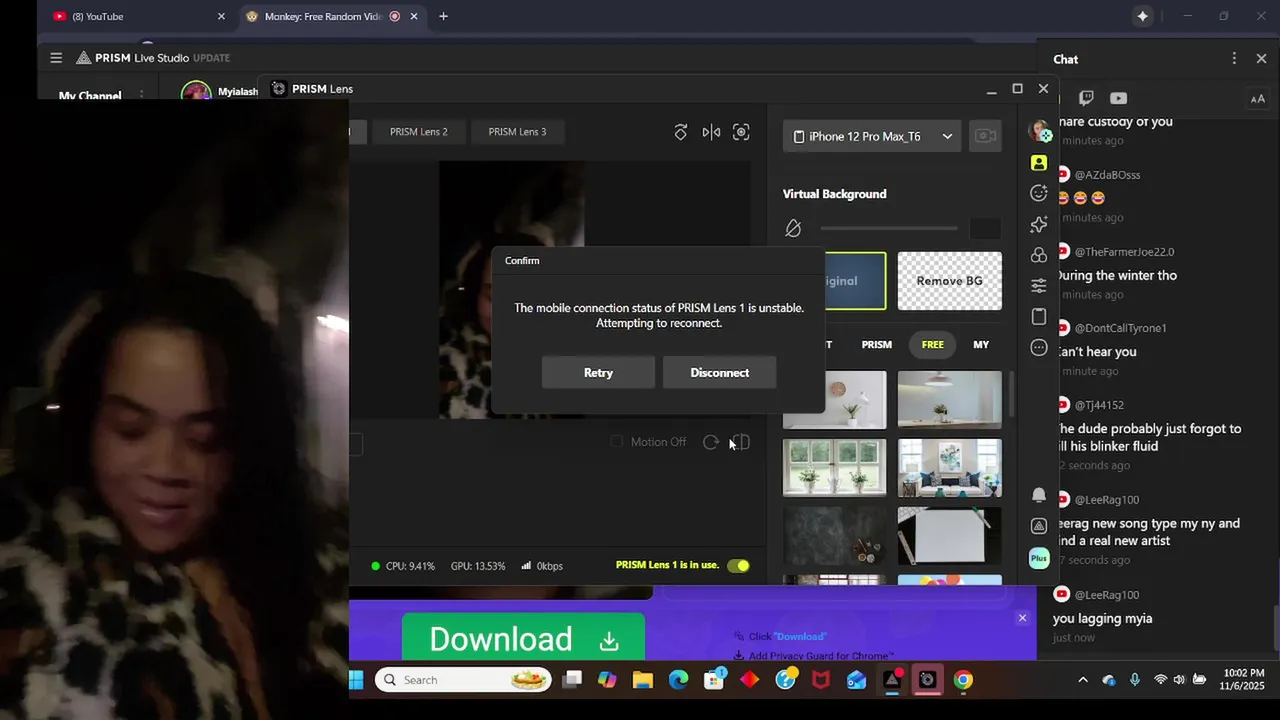Screen dimensions: 1280x720
Task: Click the flip horizontal mirror icon
Action: coord(711,132)
